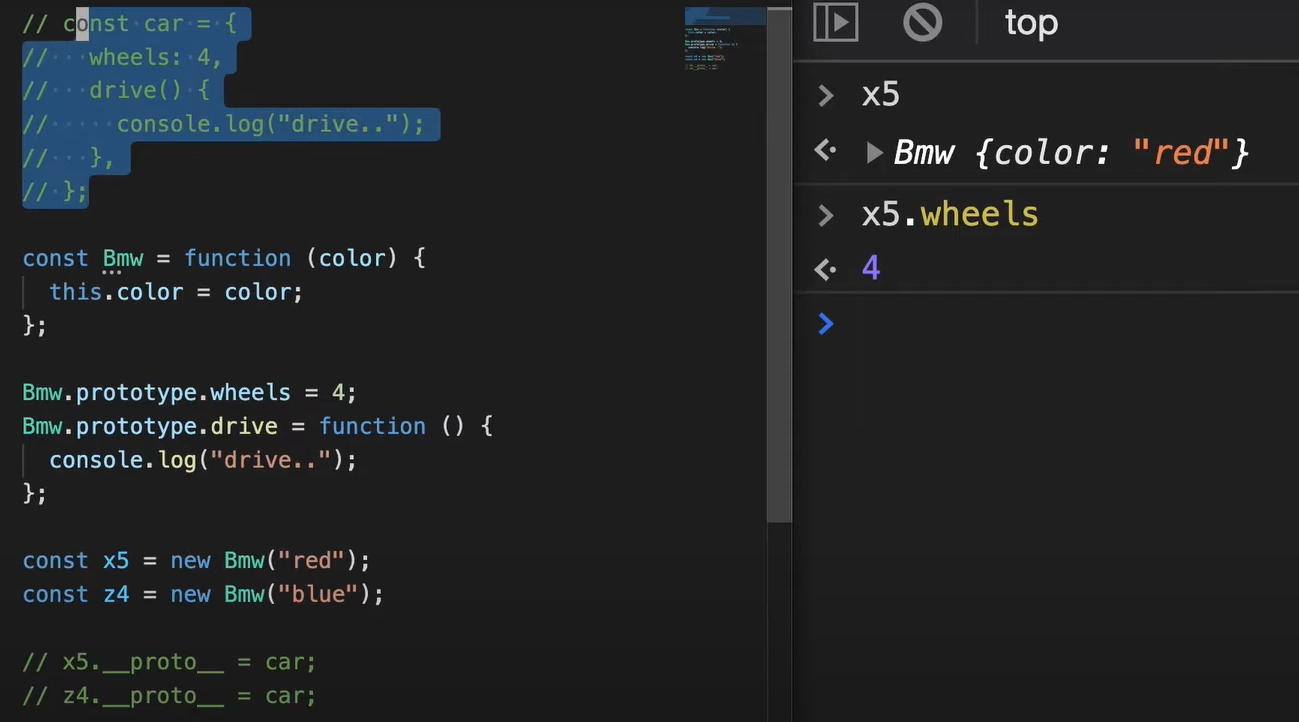1299x722 pixels.
Task: Click the Bmw object output text
Action: coord(1071,152)
